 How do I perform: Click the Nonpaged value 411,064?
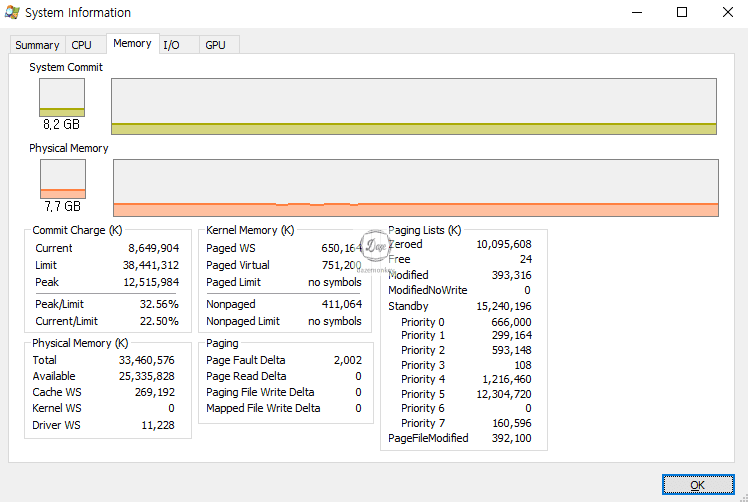342,304
